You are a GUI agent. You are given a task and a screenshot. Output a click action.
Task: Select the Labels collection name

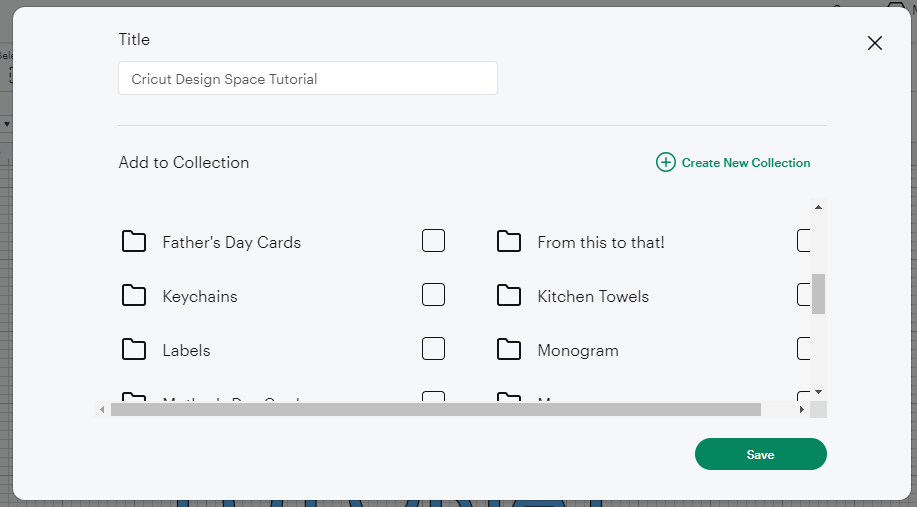tap(186, 350)
